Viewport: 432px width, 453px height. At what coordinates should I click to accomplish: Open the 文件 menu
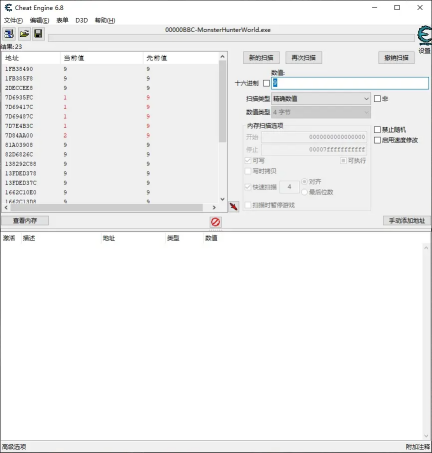pos(13,20)
